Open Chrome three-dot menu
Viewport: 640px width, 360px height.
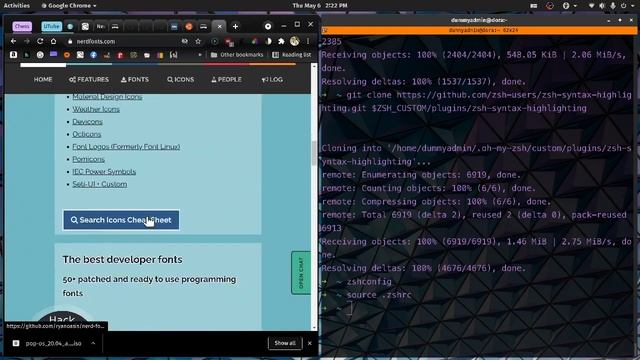[x=308, y=41]
